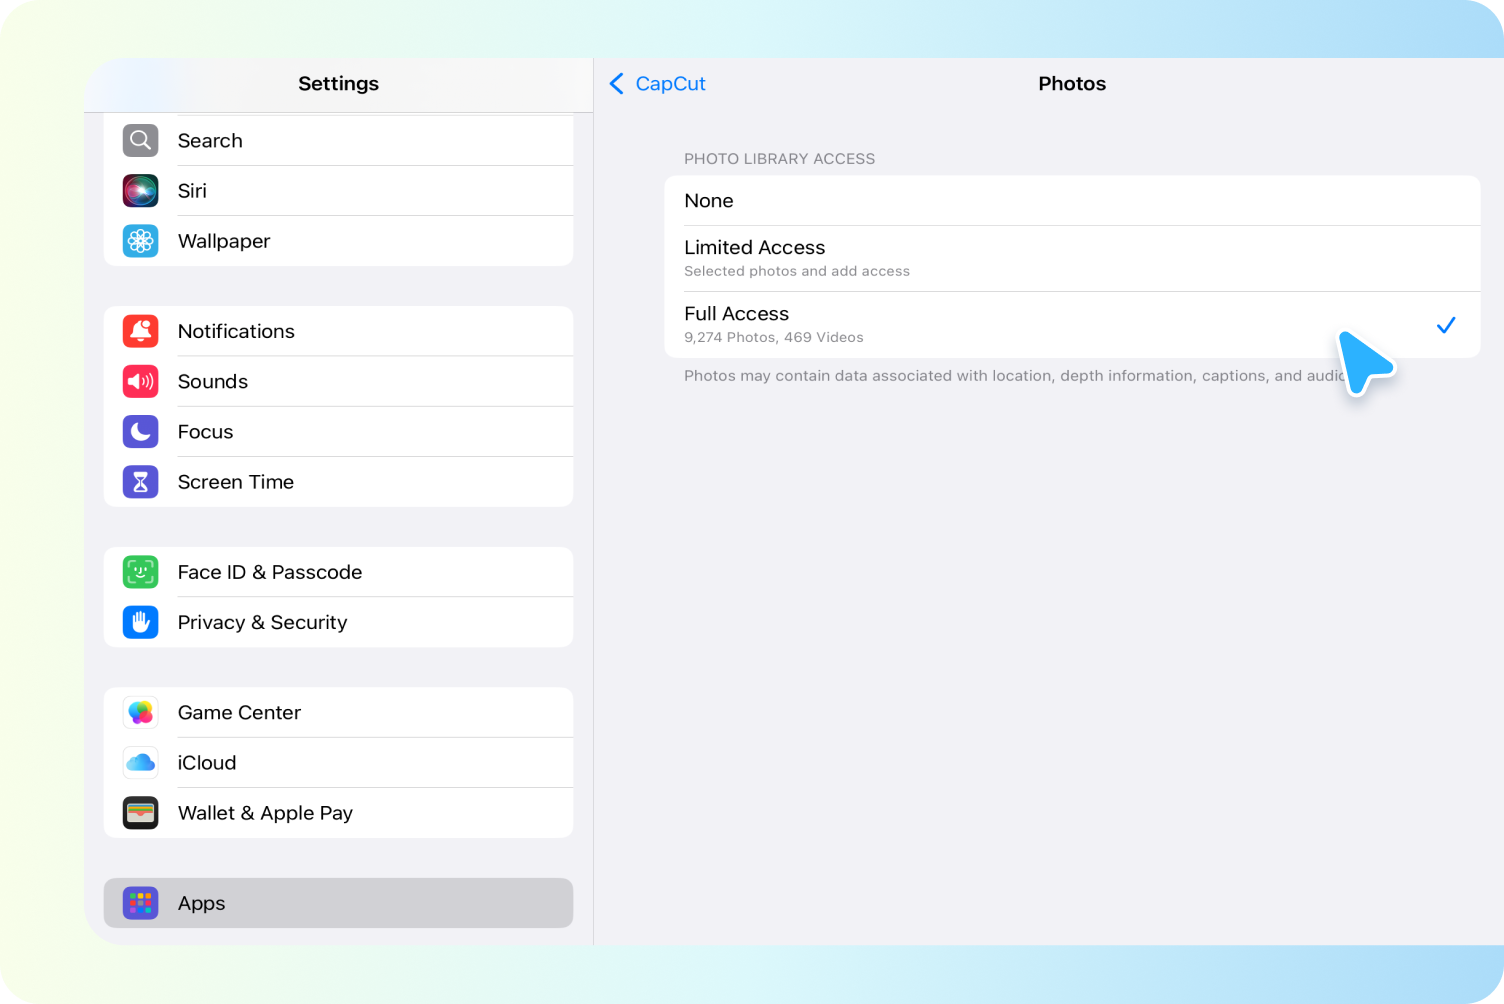Click the 9,274 Photos count text
Viewport: 1504px width, 1004px height.
[x=773, y=337]
